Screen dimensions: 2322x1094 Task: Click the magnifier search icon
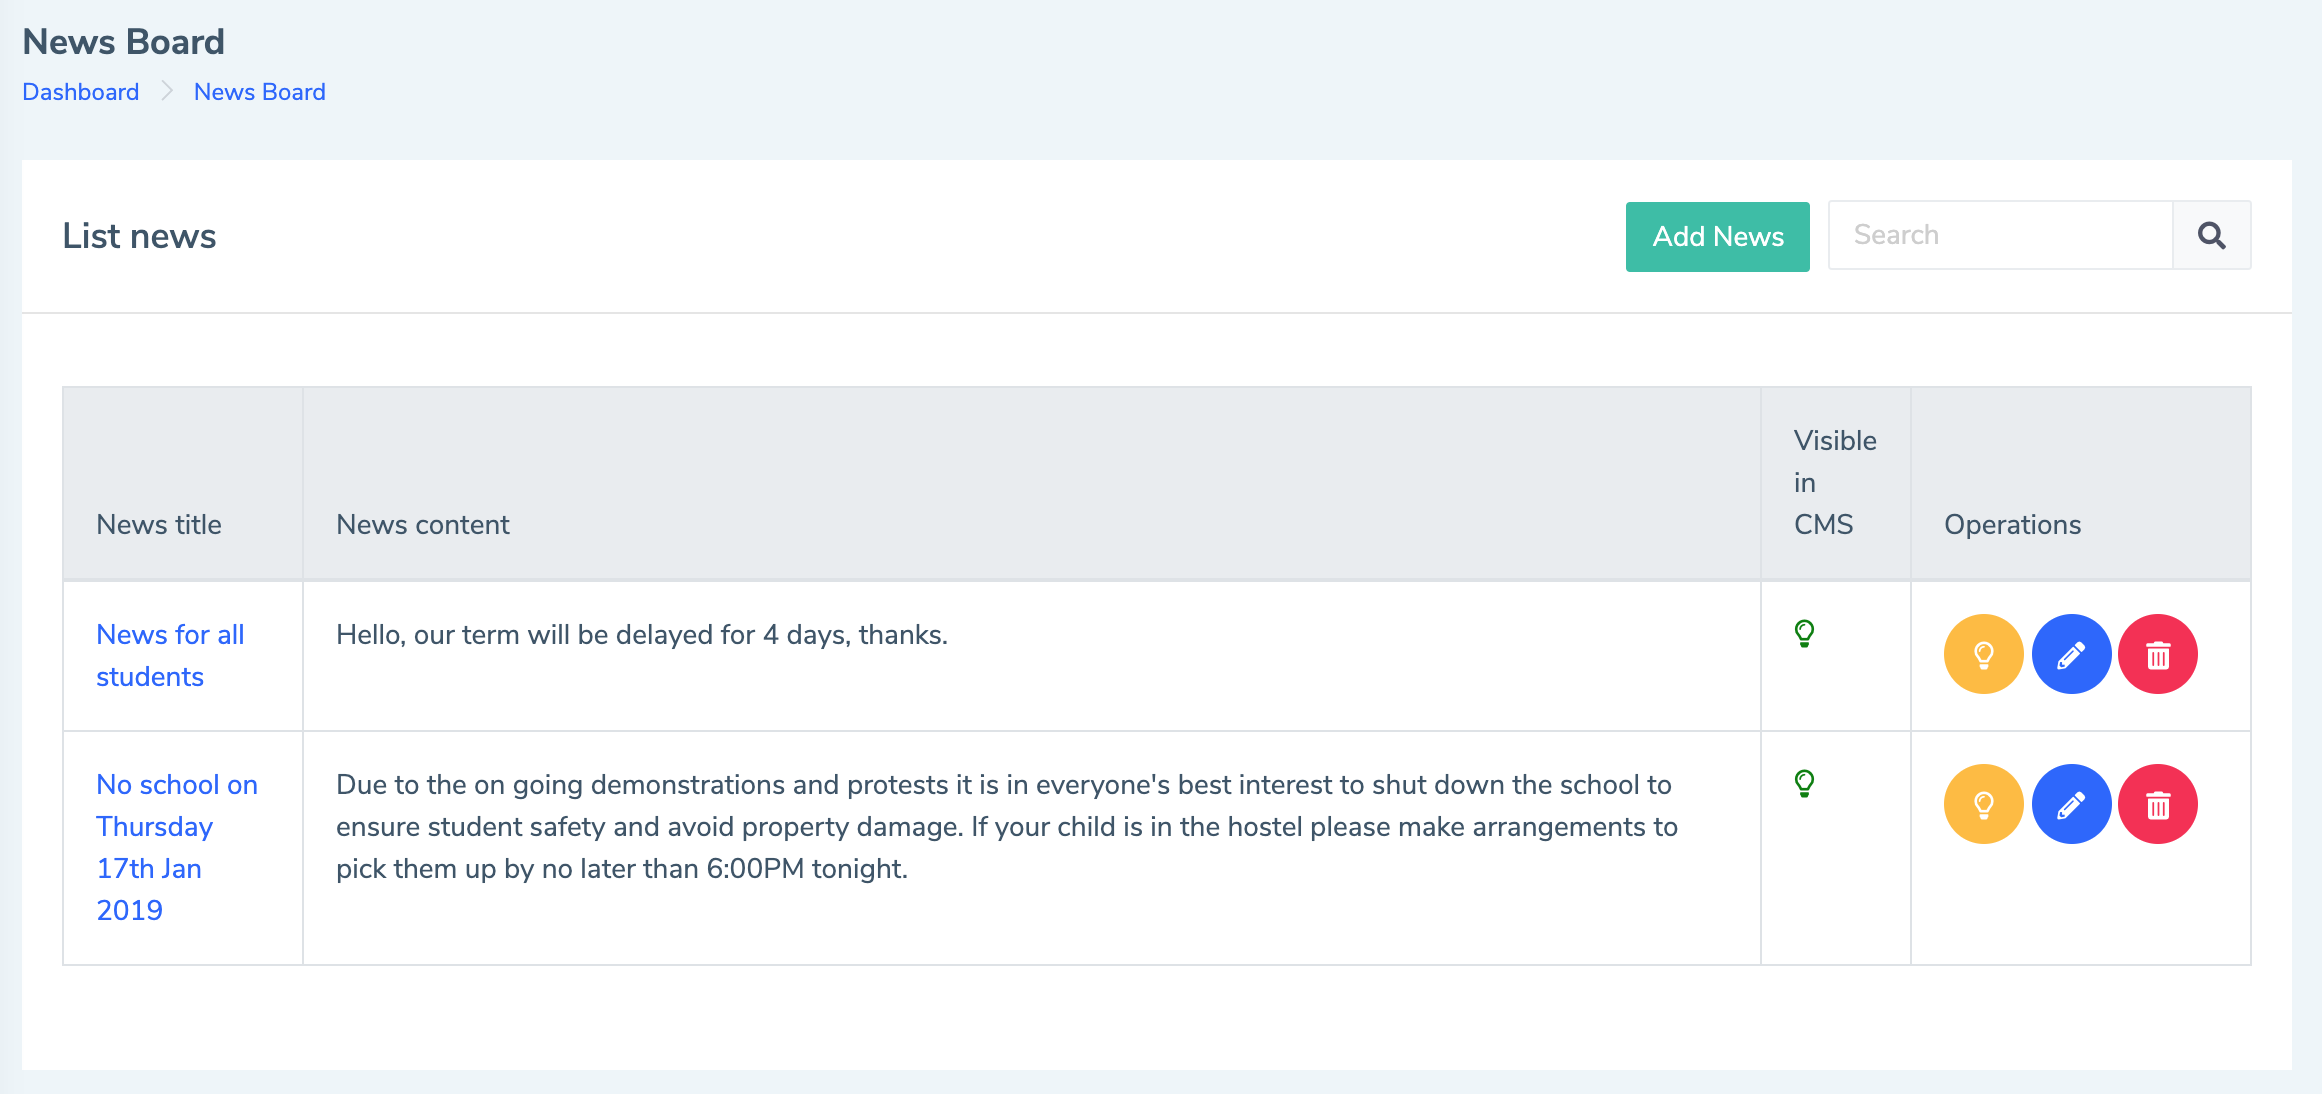point(2212,235)
